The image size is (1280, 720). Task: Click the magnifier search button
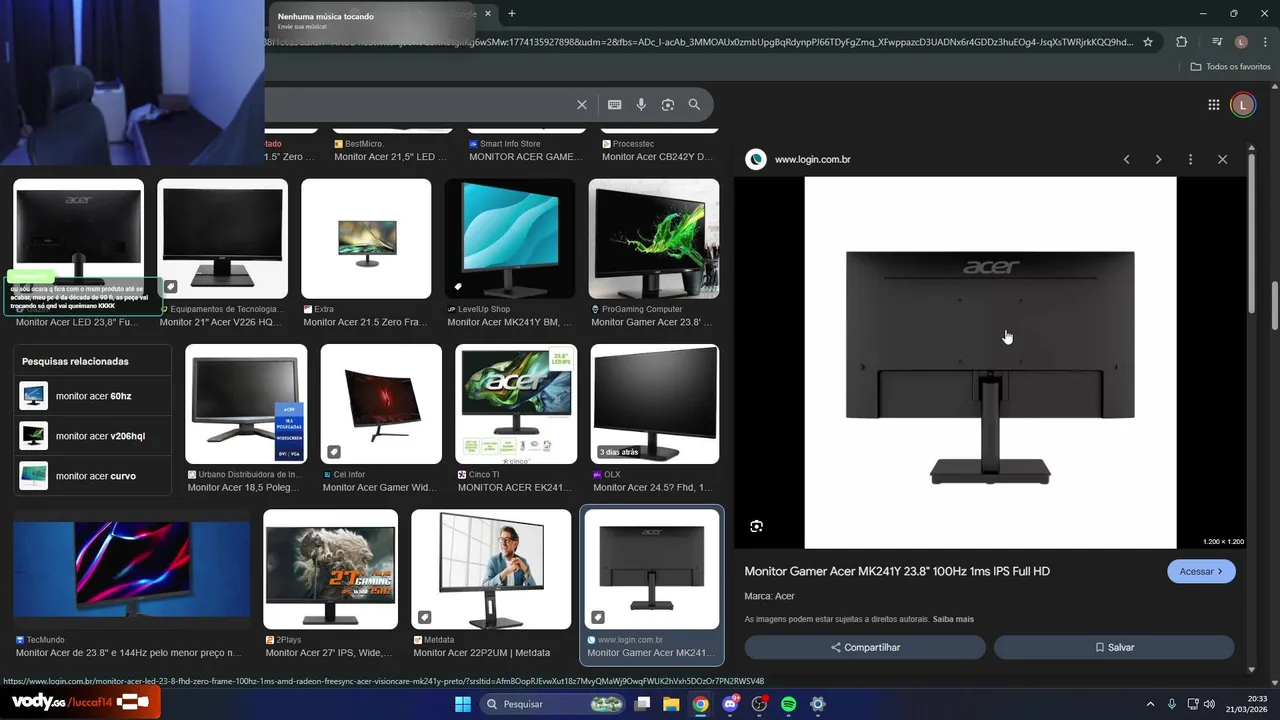point(694,105)
